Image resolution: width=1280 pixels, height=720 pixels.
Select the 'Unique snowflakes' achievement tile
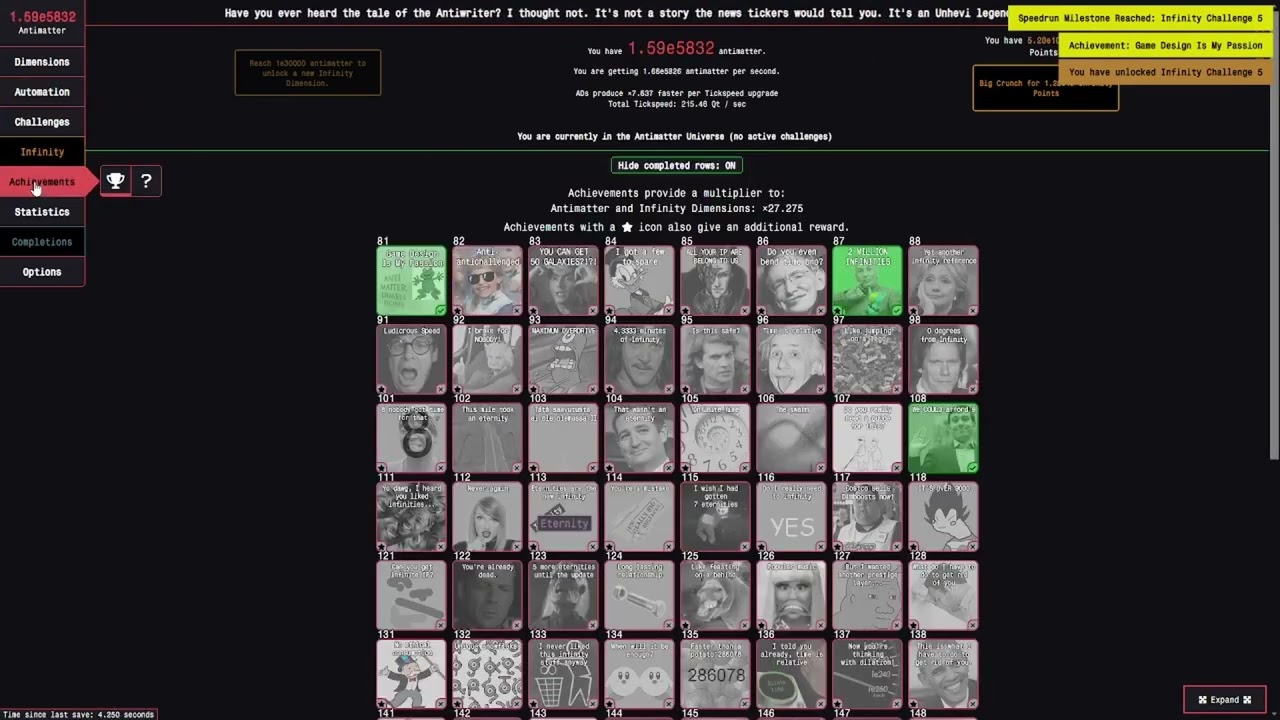[487, 676]
